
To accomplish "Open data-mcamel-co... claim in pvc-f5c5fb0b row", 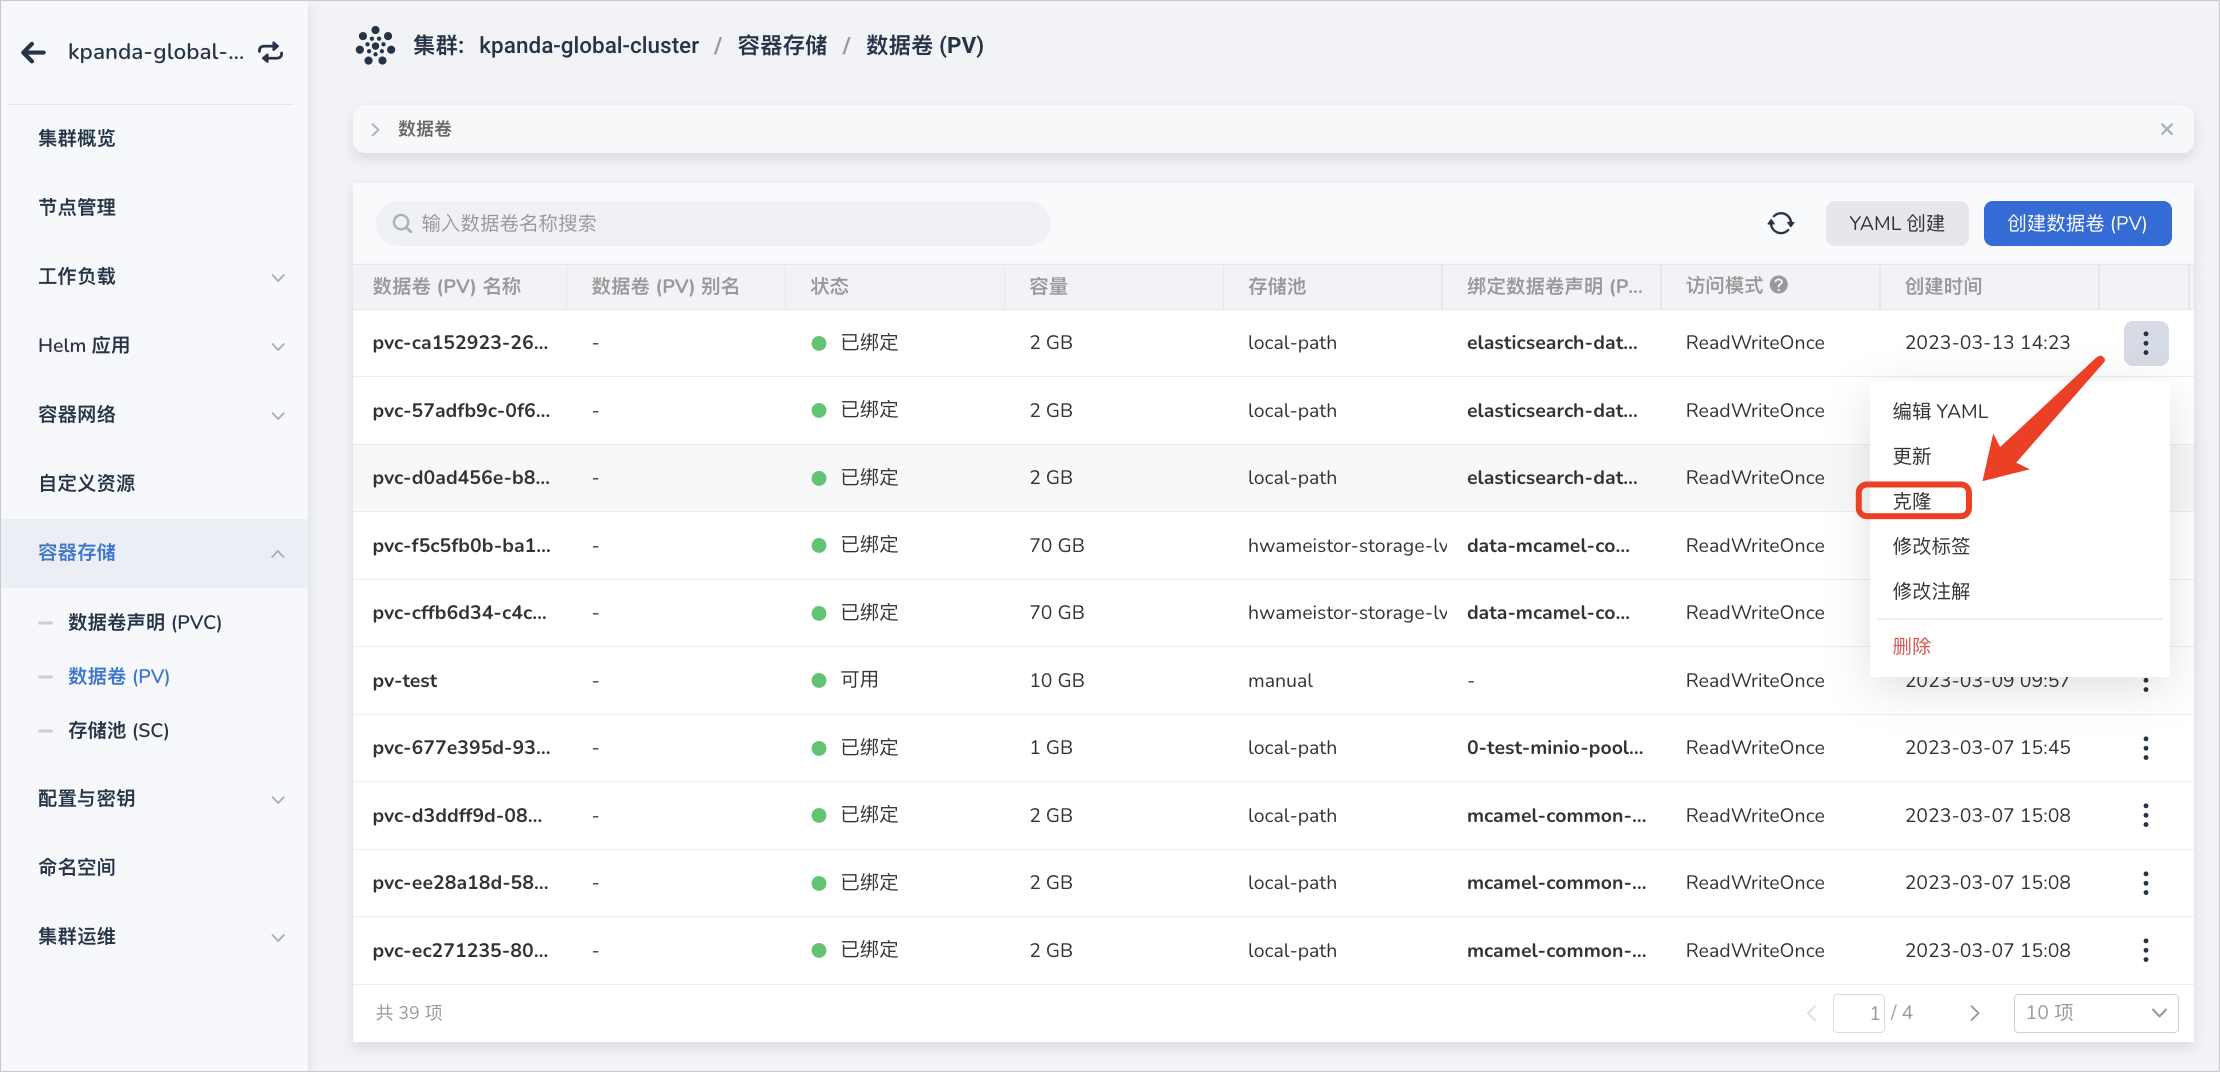I will [x=1548, y=545].
